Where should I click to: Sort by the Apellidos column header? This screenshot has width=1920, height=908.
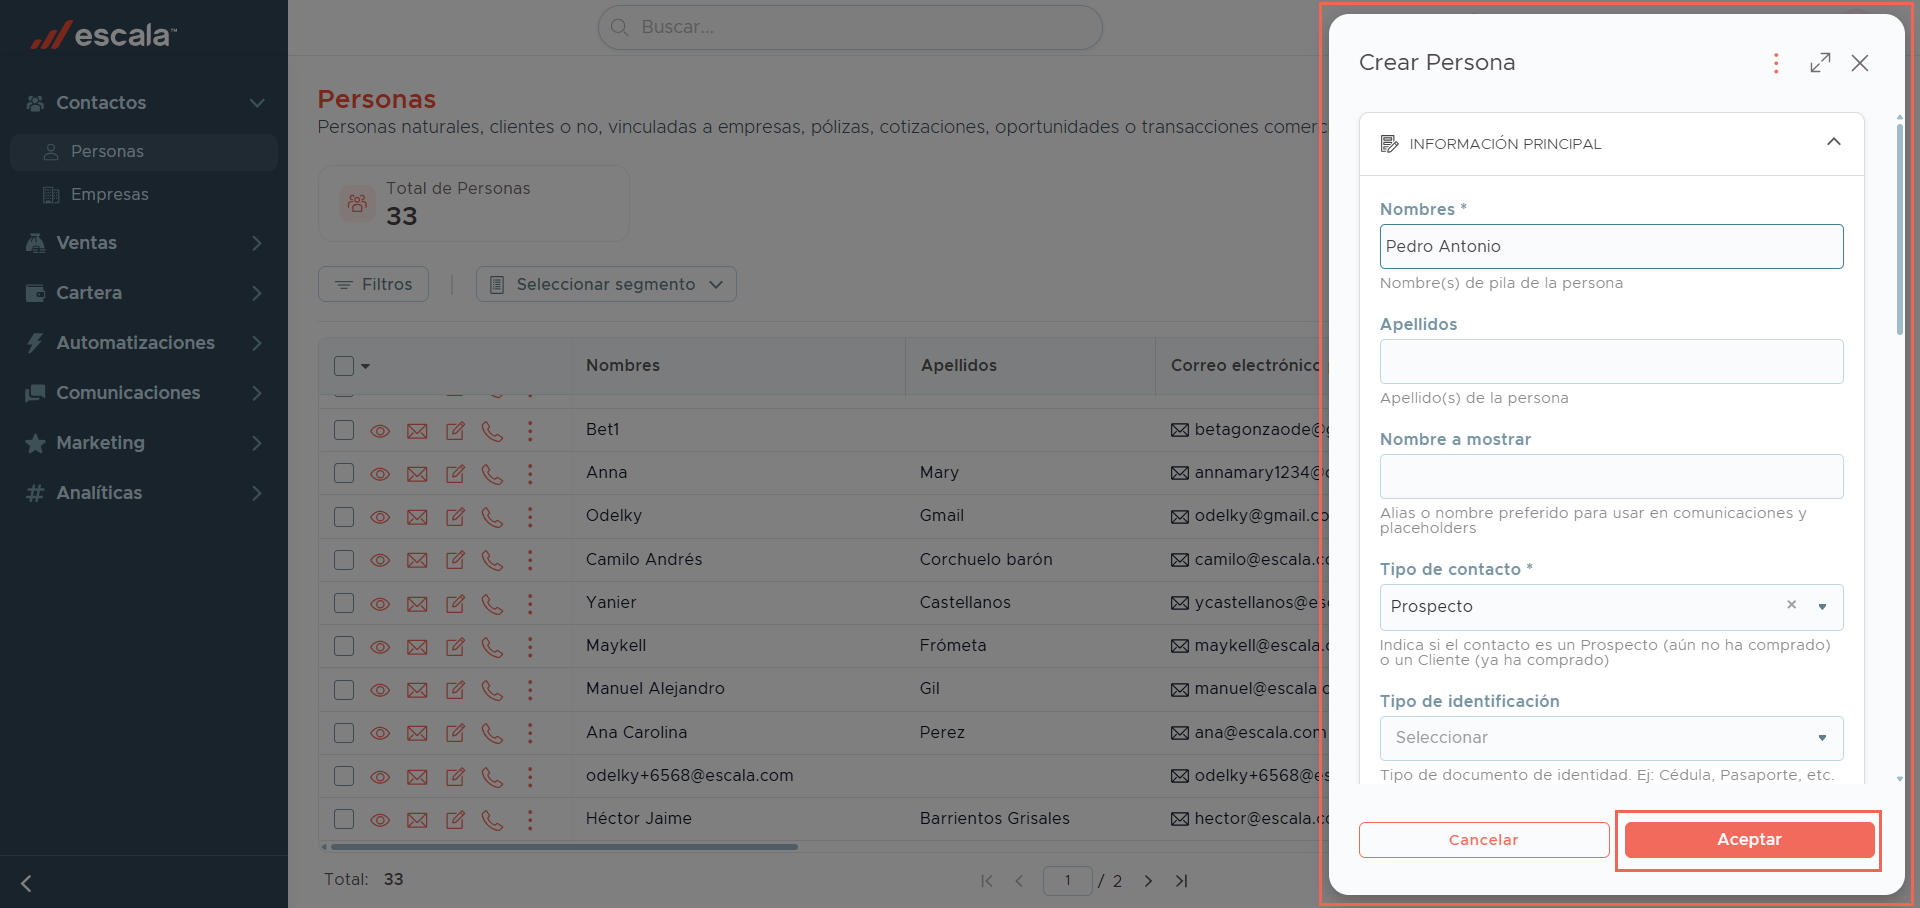pos(958,366)
